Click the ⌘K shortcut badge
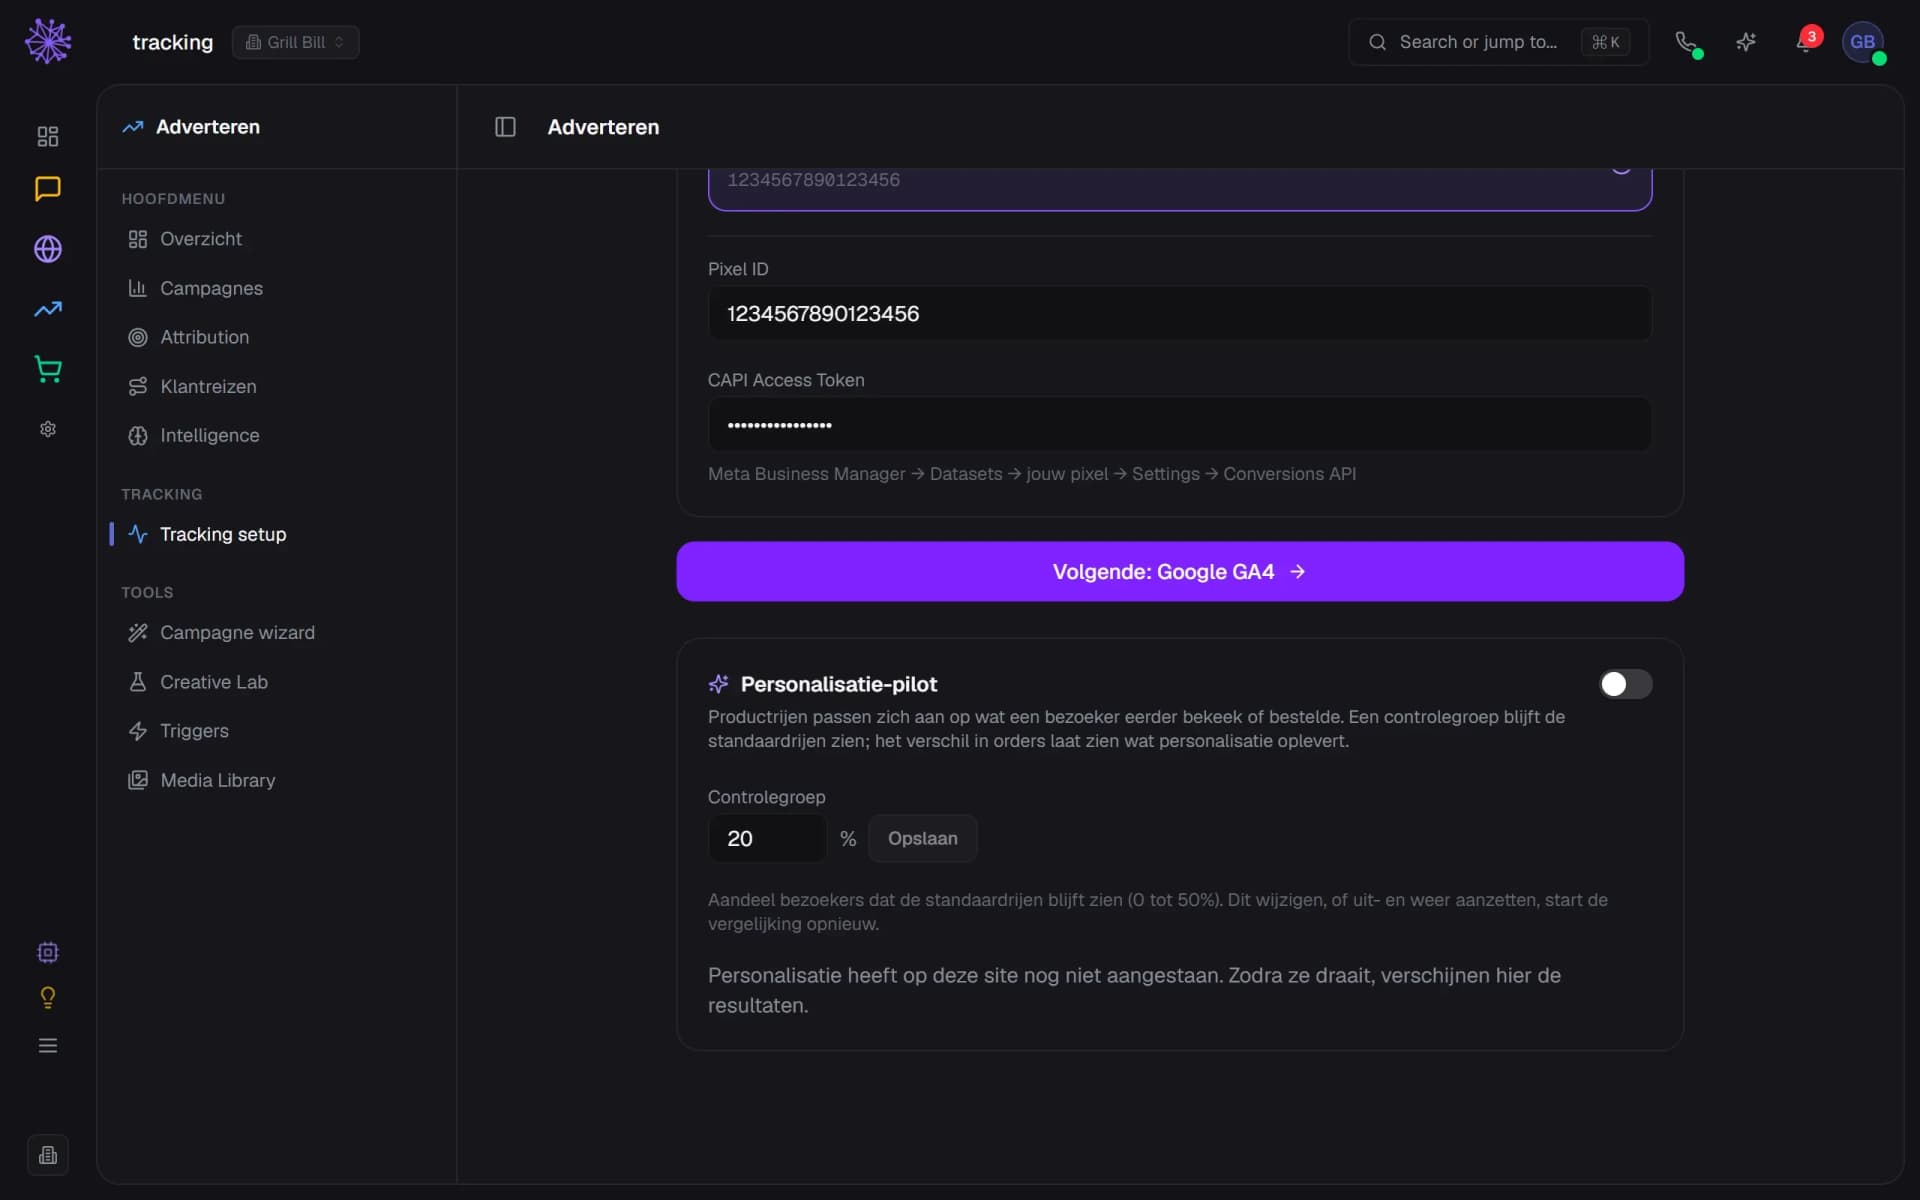The image size is (1920, 1200). pos(1605,42)
